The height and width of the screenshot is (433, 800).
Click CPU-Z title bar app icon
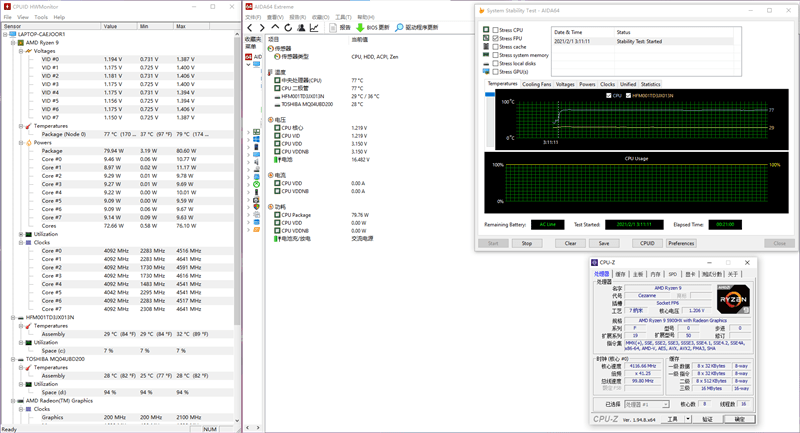[594, 263]
